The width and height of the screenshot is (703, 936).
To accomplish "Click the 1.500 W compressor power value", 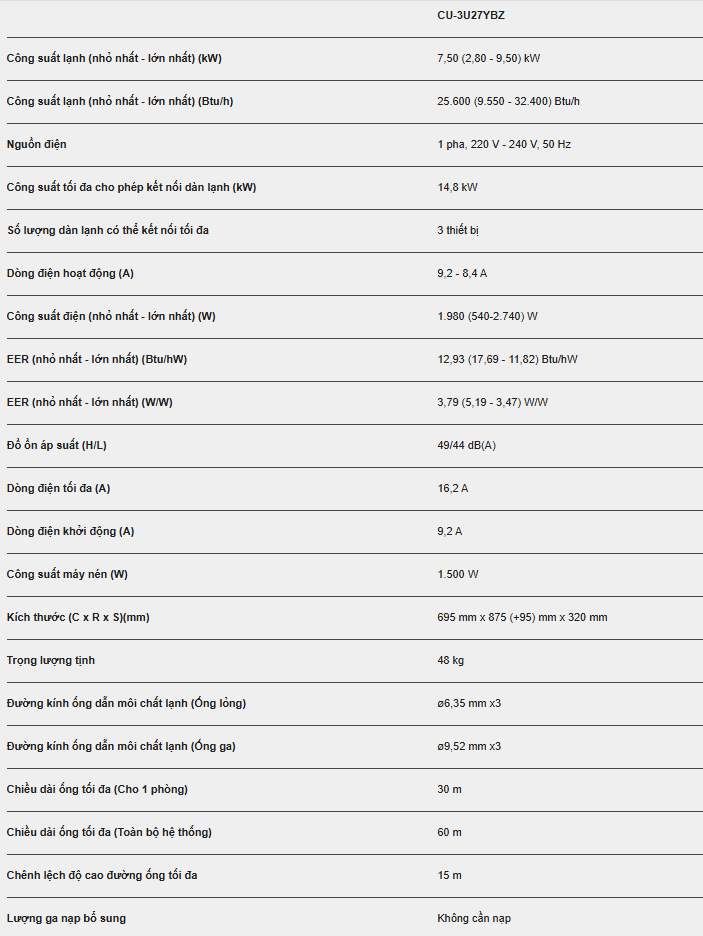I will point(458,574).
